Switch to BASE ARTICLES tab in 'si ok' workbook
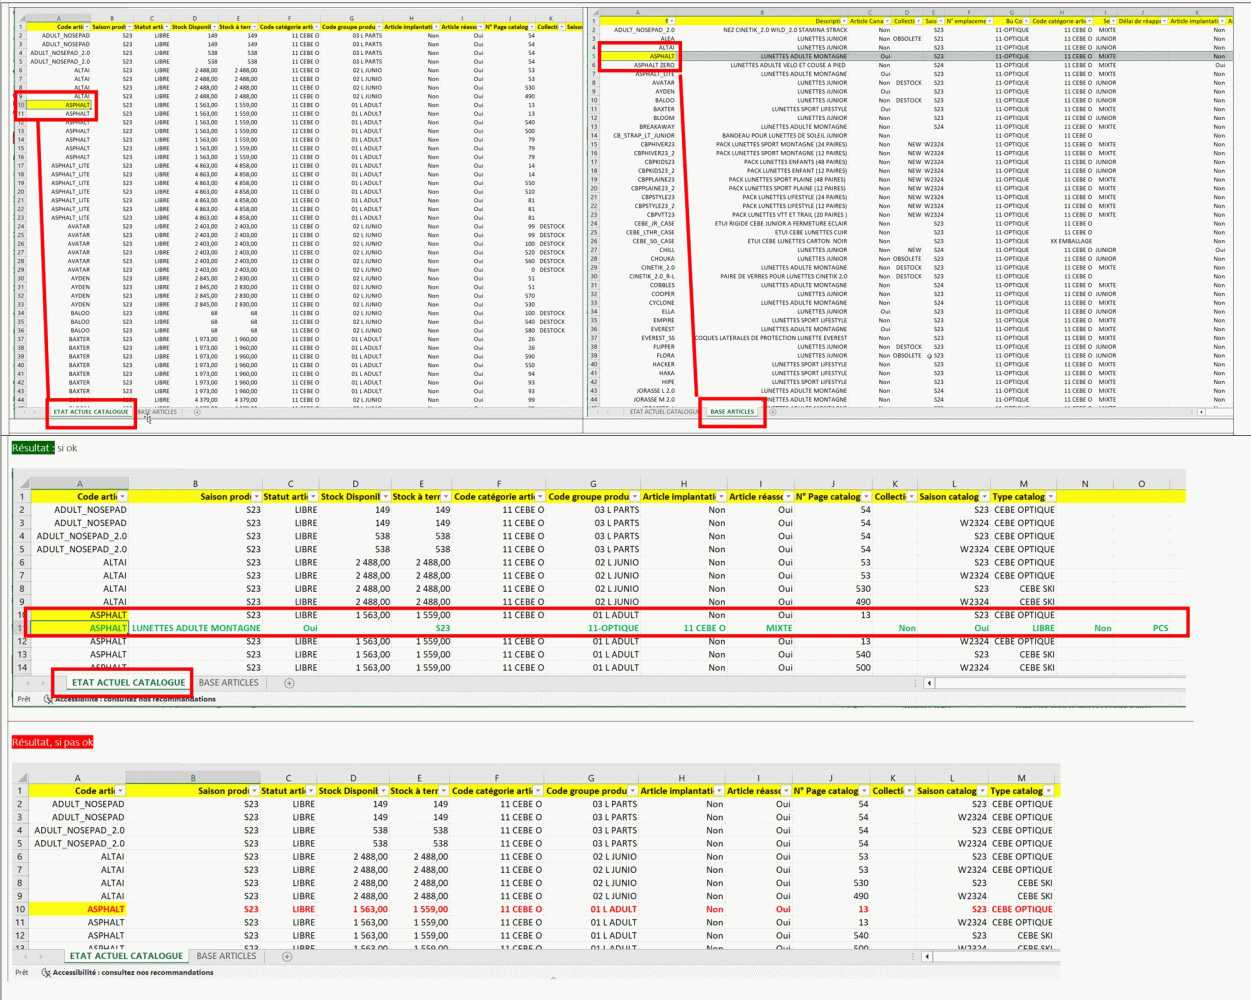This screenshot has width=1251, height=1000. (x=228, y=683)
